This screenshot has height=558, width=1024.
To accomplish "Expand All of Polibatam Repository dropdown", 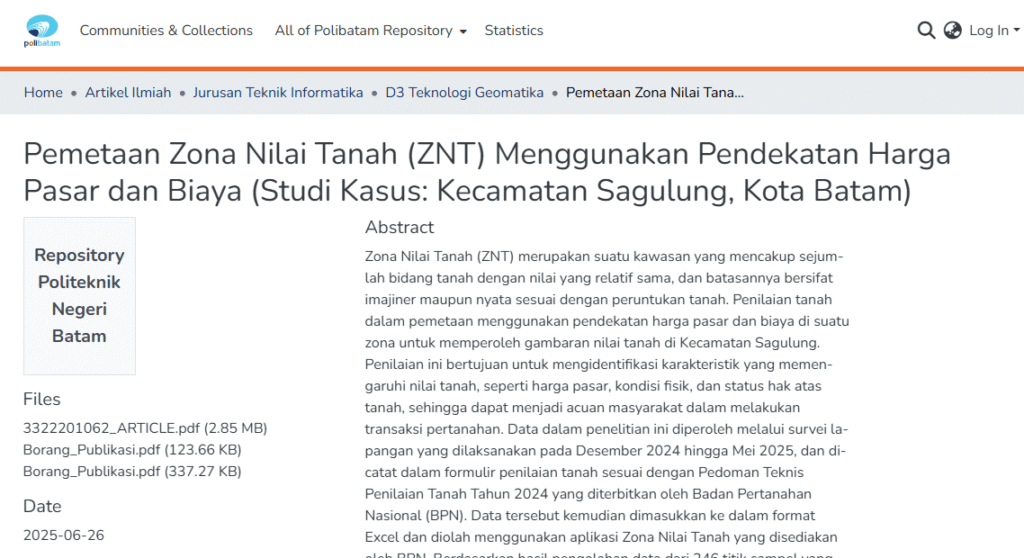I will coord(370,31).
